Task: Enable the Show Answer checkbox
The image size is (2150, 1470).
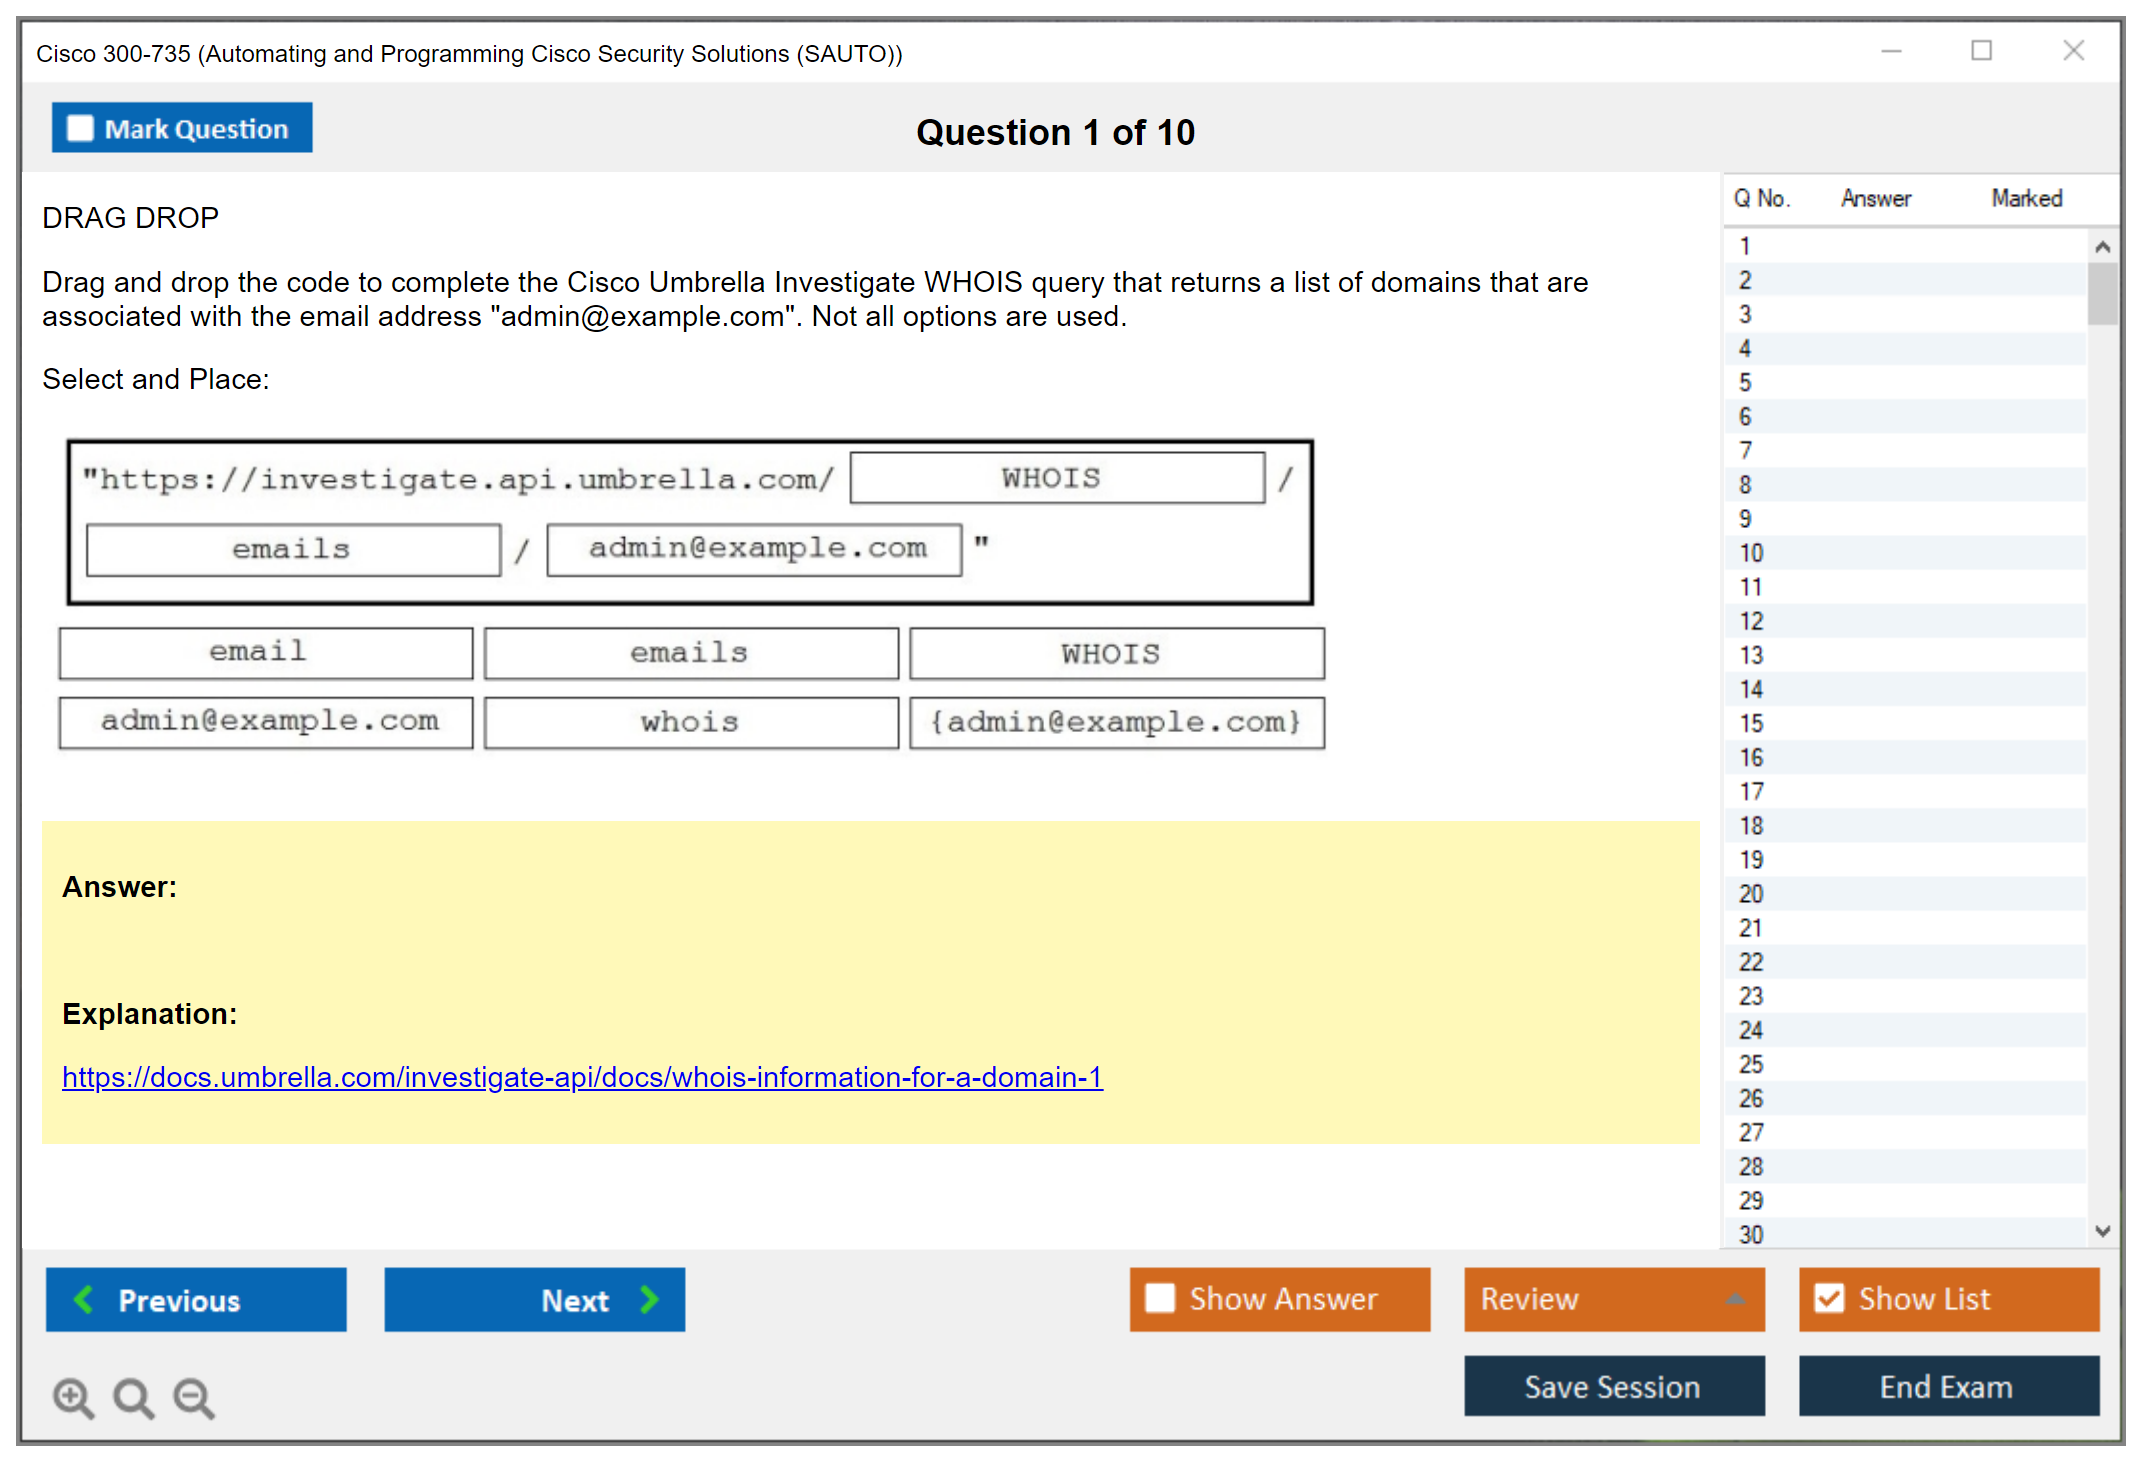Action: 1160,1298
